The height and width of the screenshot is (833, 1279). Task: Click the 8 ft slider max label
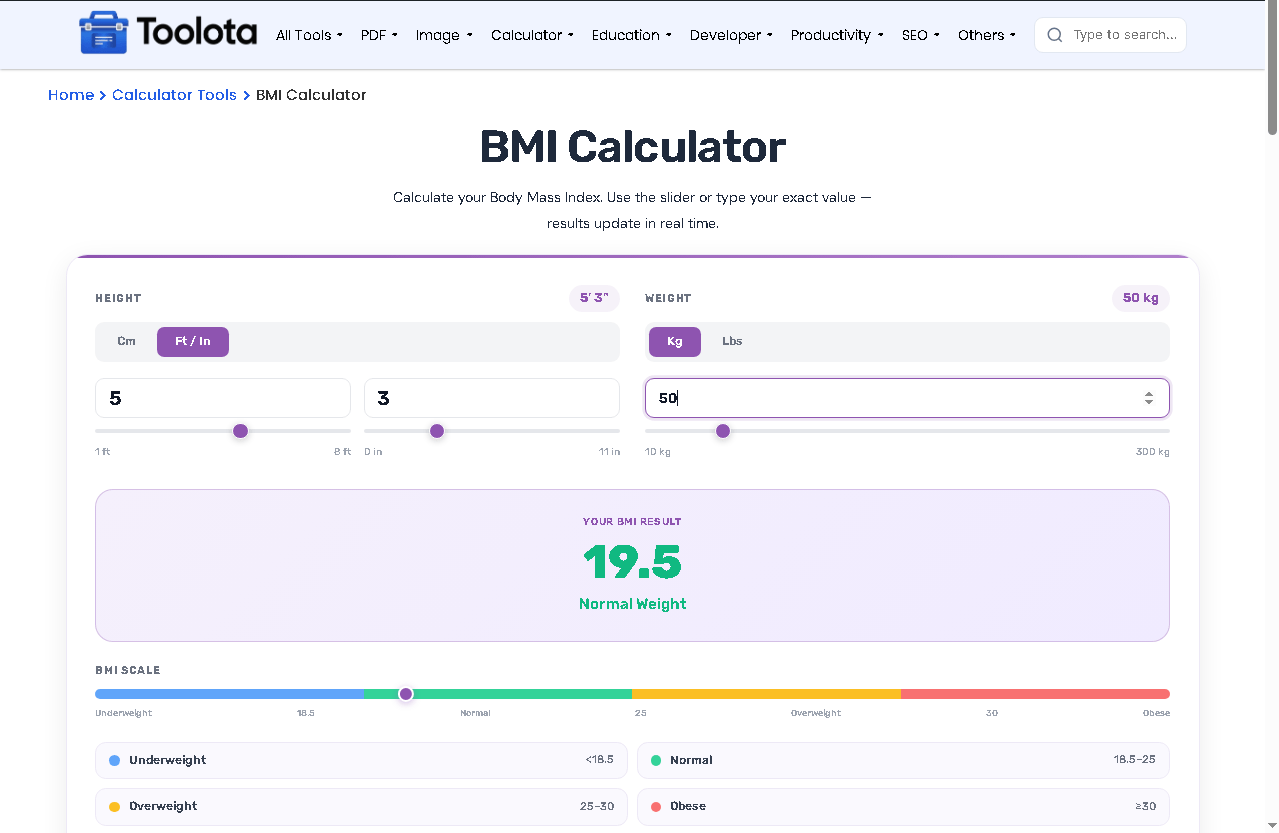coord(342,452)
